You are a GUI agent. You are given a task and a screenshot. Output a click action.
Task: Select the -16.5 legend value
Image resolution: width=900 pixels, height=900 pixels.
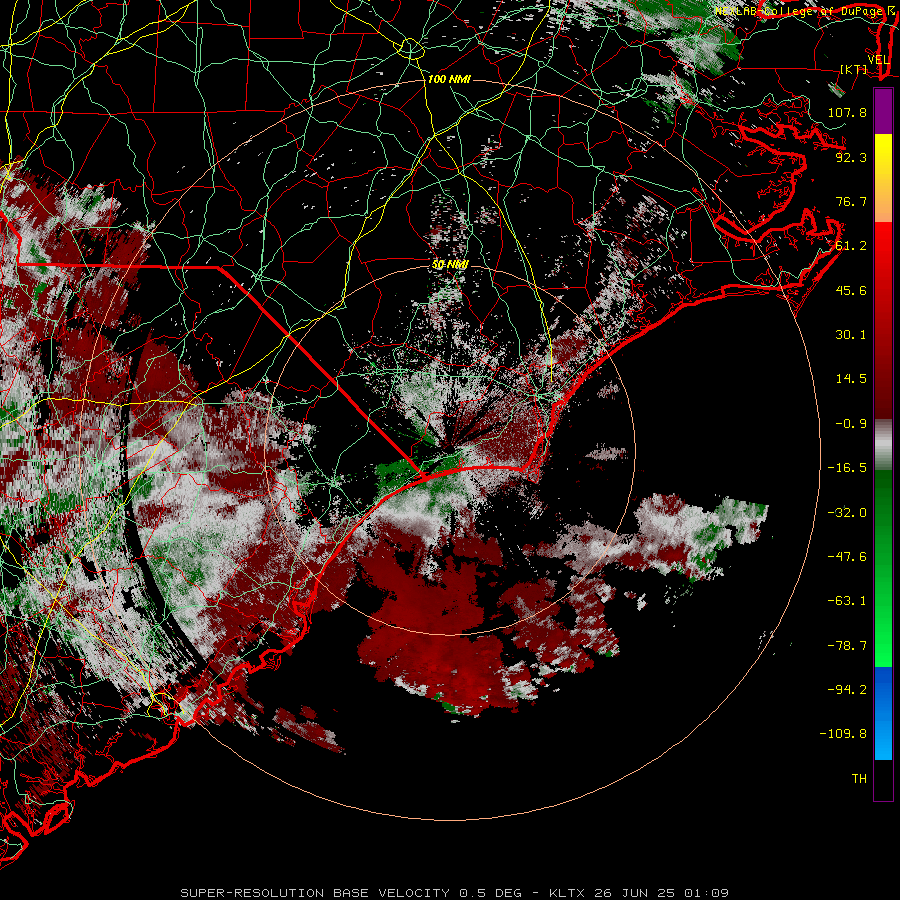(847, 468)
